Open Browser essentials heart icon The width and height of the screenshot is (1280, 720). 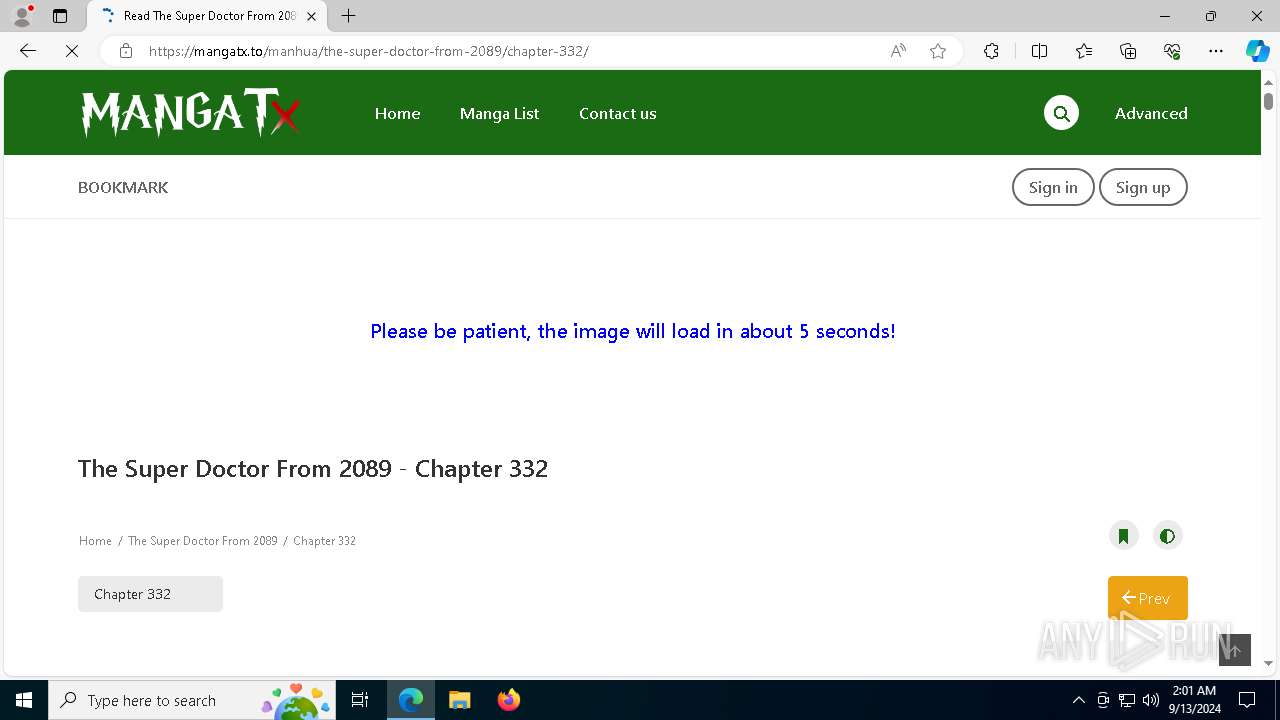pyautogui.click(x=1172, y=51)
